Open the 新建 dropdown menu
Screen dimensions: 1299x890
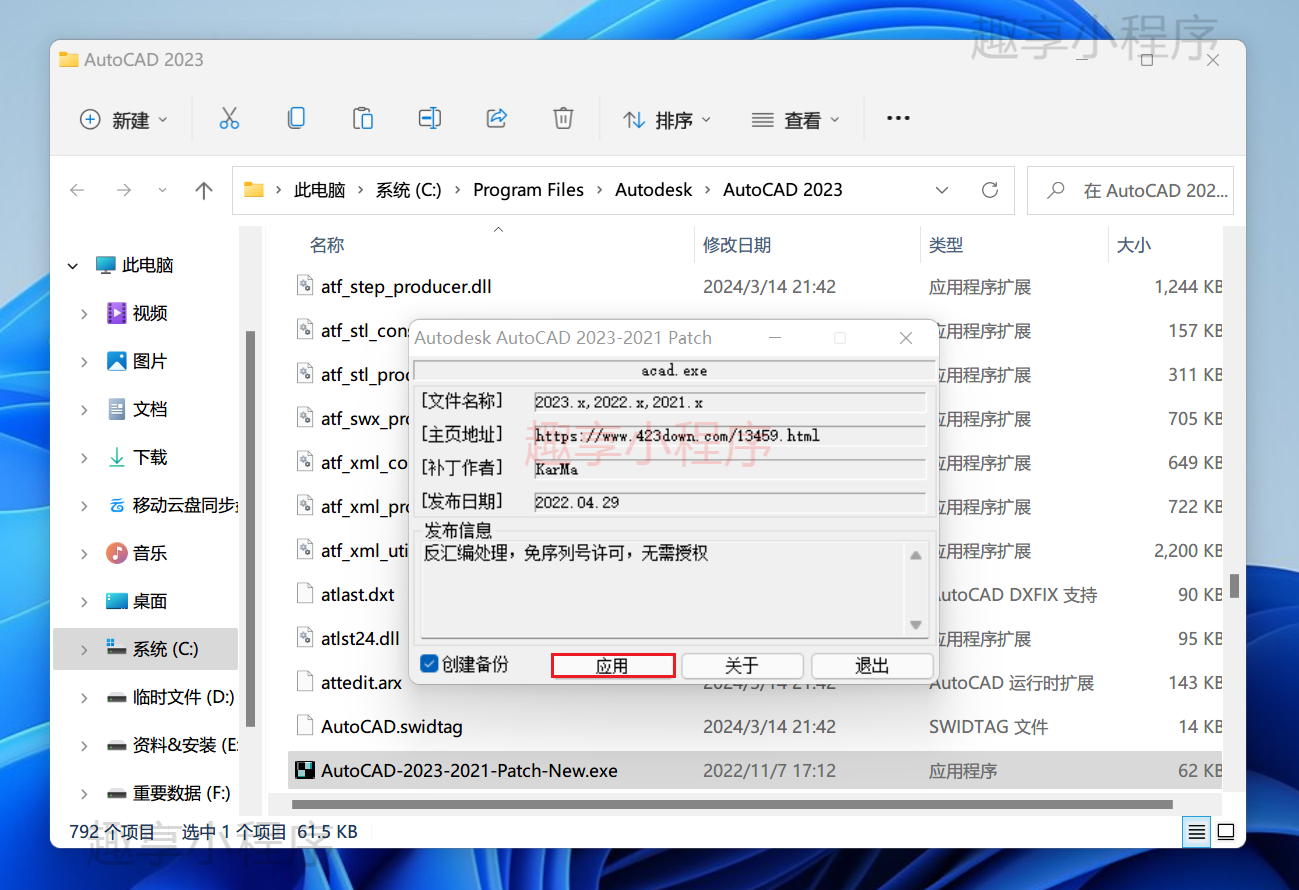tap(124, 119)
